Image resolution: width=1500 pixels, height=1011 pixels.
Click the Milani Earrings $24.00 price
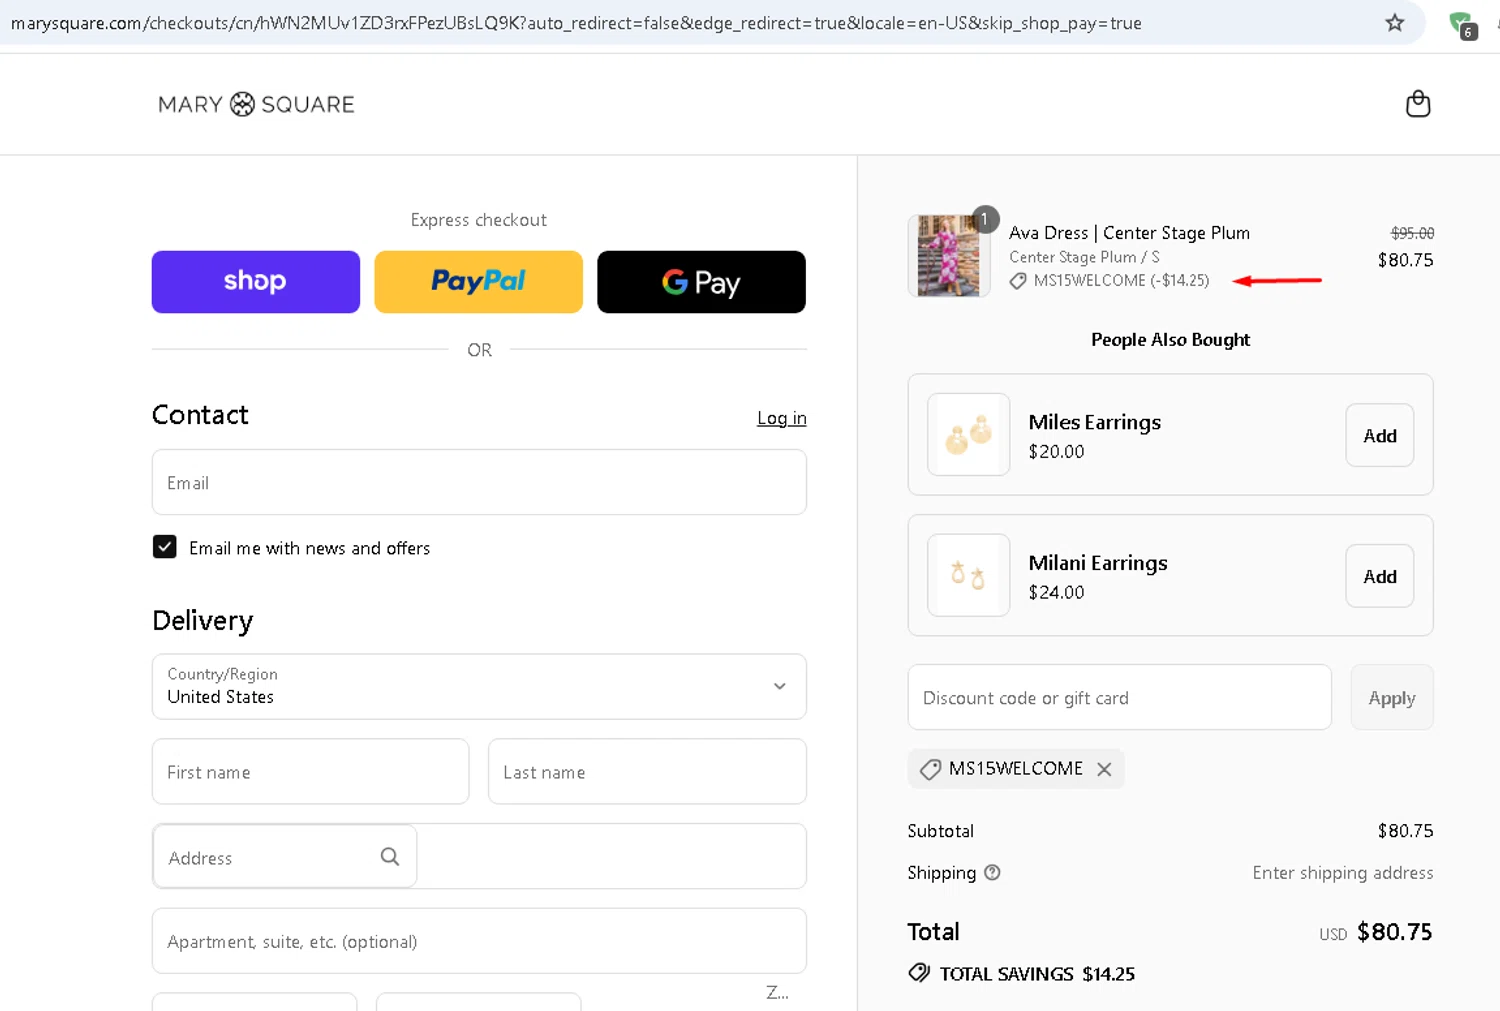click(1056, 592)
